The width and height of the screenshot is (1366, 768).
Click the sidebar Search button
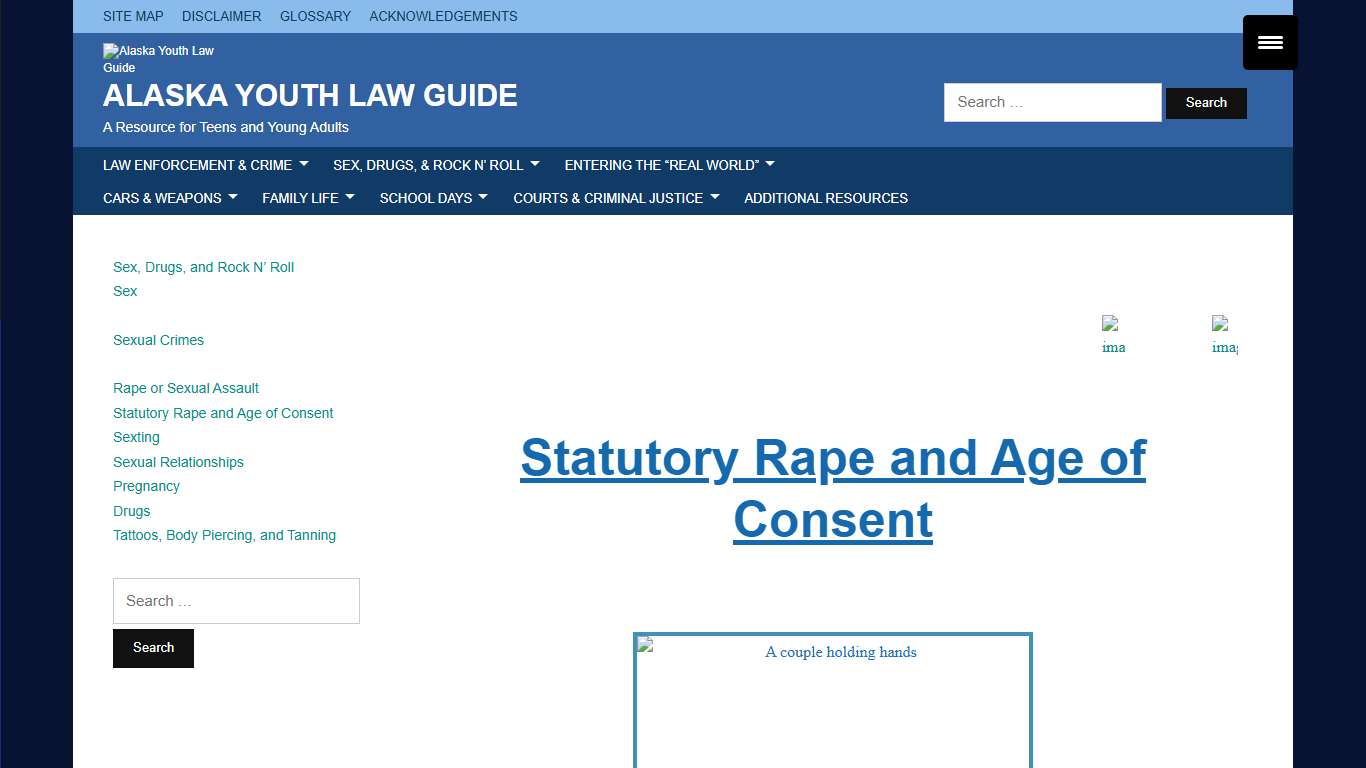(x=153, y=648)
